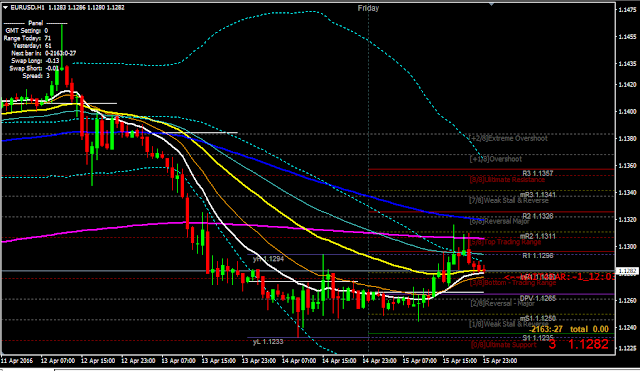The width and height of the screenshot is (640, 371).
Task: Click the '[6/8]Reversal Major' label
Action: [500, 221]
